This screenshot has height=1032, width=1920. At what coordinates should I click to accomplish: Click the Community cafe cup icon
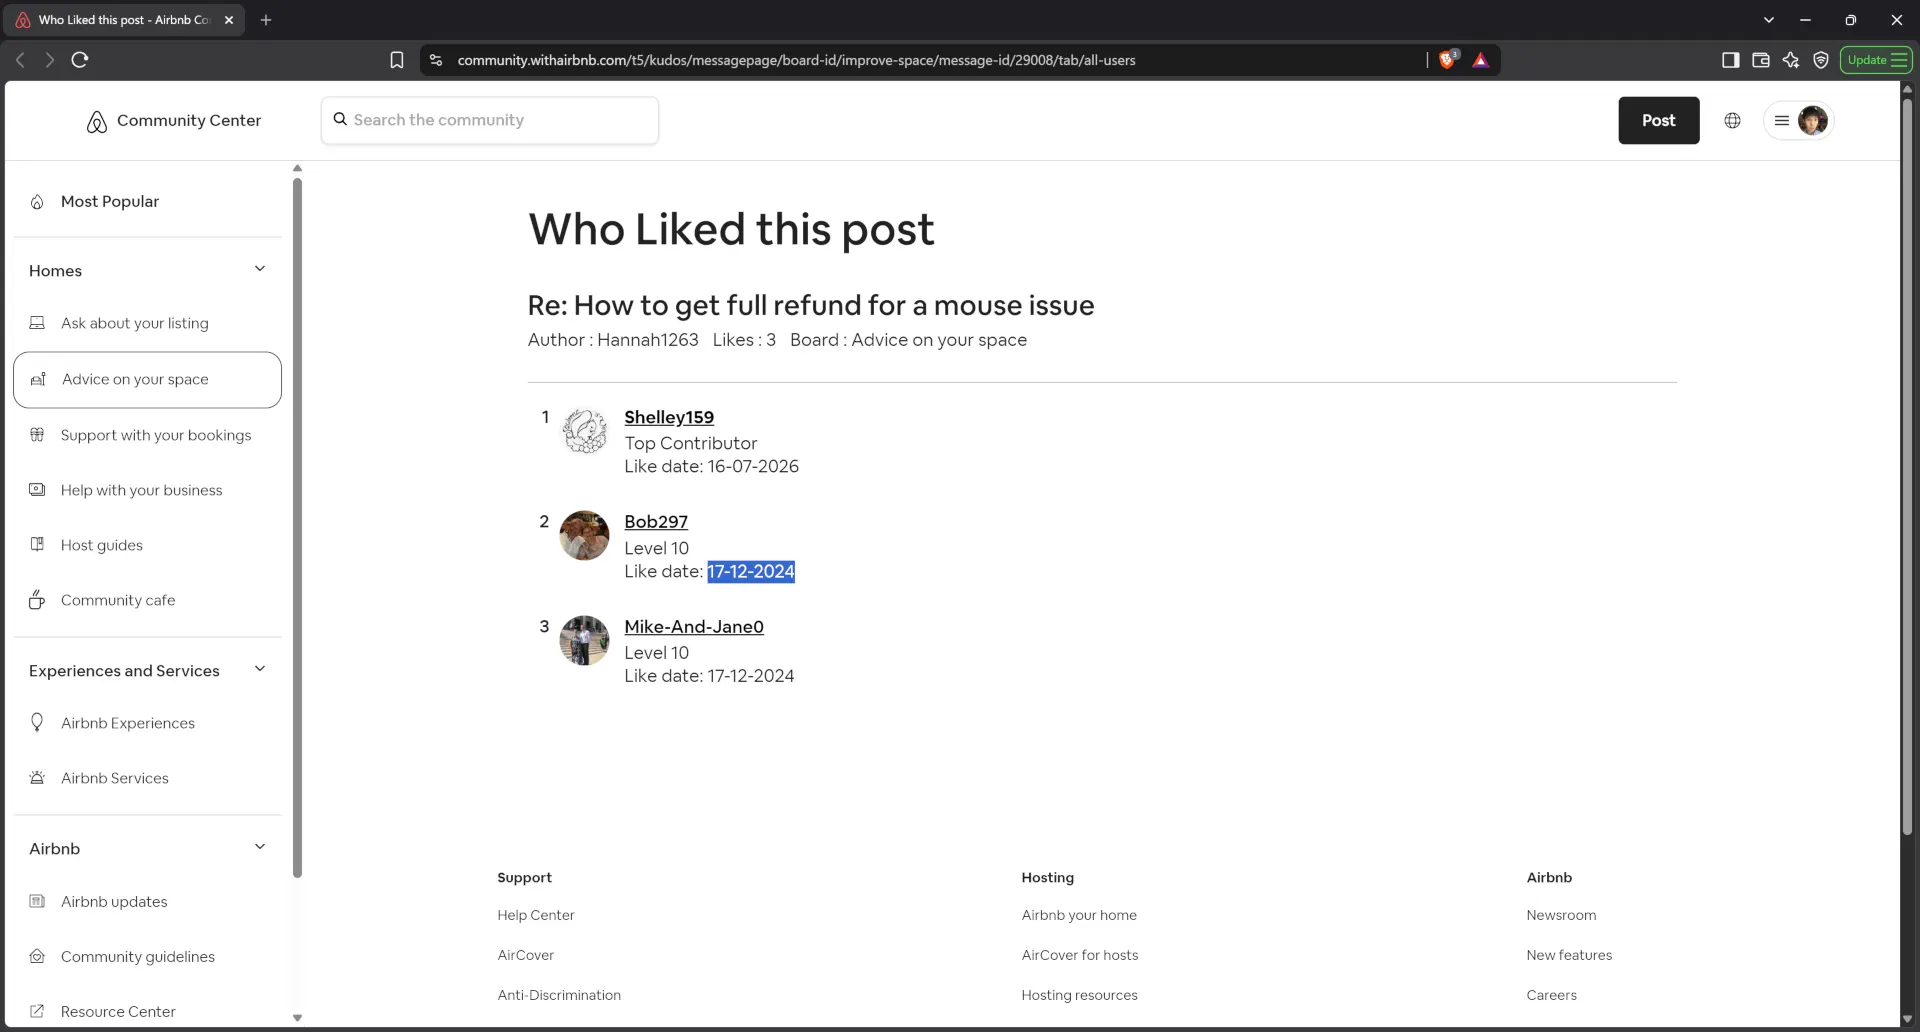37,600
